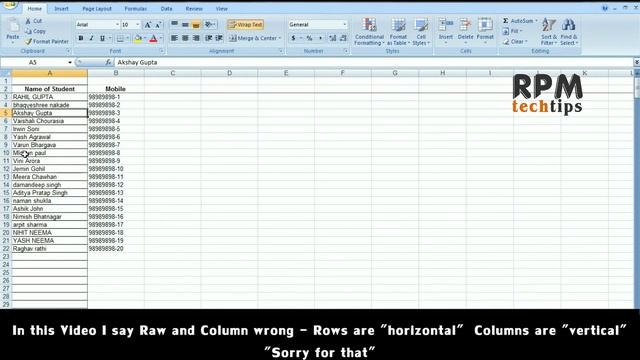The width and height of the screenshot is (640, 360).
Task: Click the Center text alignment icon
Action: click(x=185, y=38)
